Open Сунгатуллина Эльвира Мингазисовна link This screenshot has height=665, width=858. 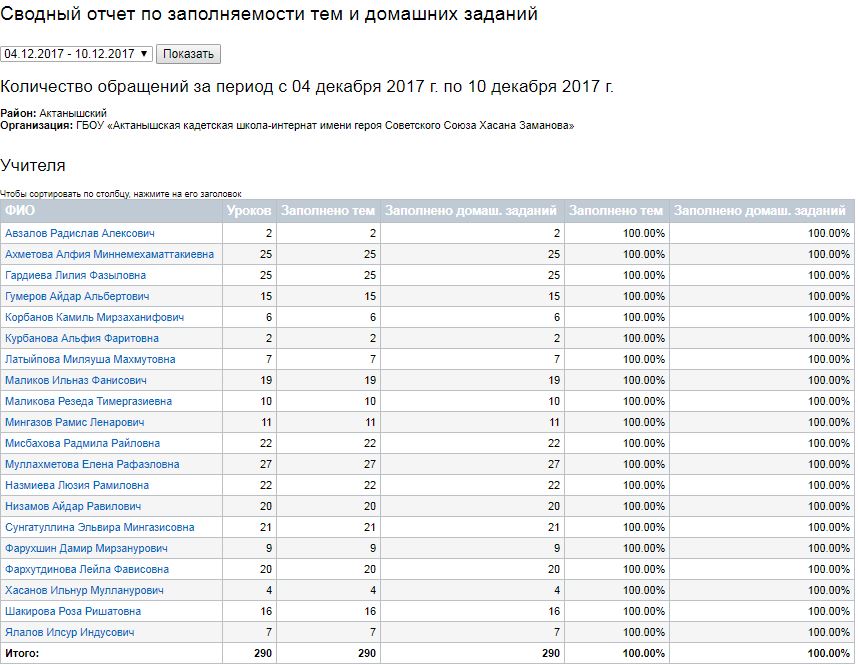point(99,527)
